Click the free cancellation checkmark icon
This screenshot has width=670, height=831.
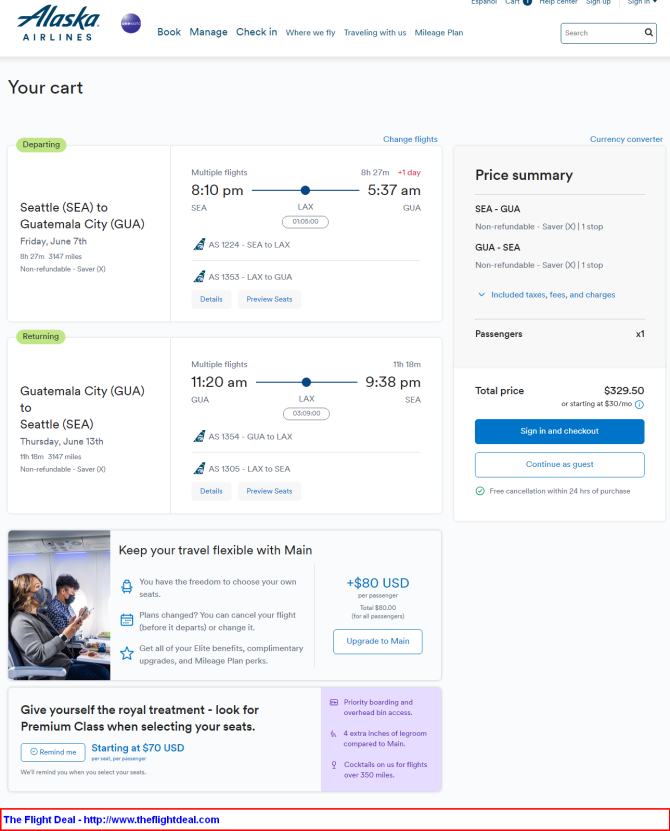[x=480, y=491]
